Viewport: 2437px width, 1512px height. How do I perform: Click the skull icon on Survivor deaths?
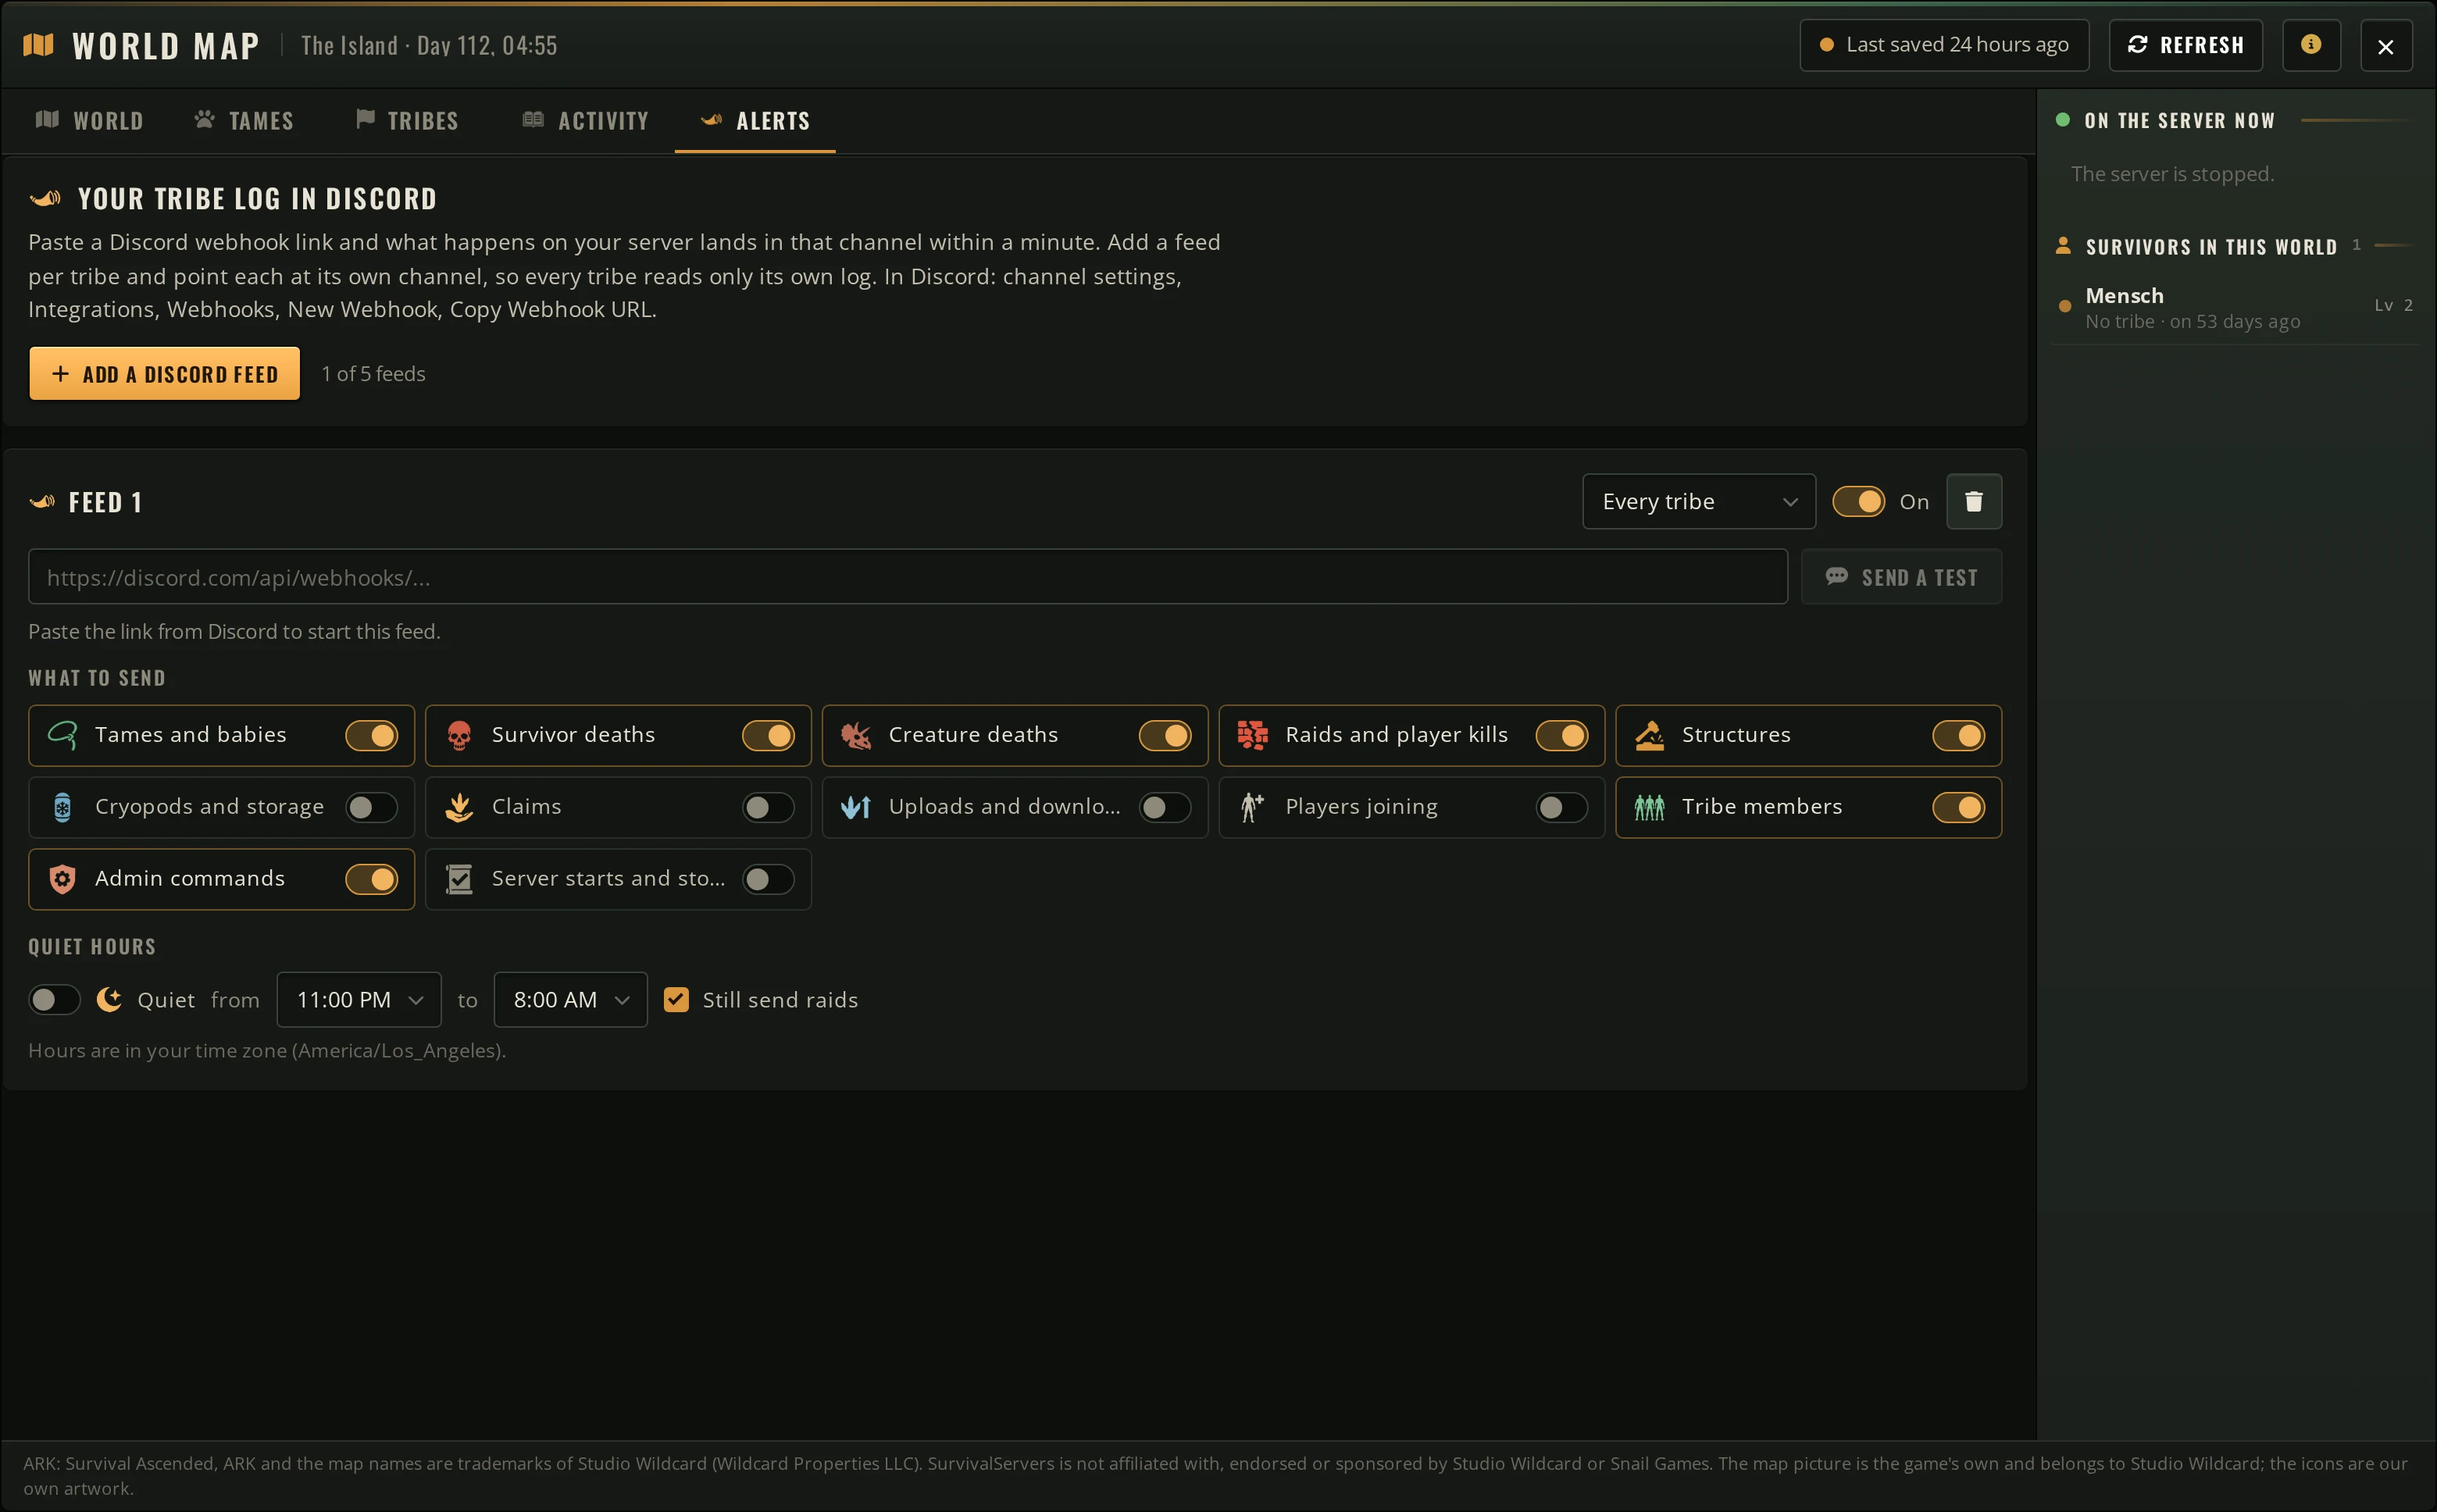[x=459, y=735]
